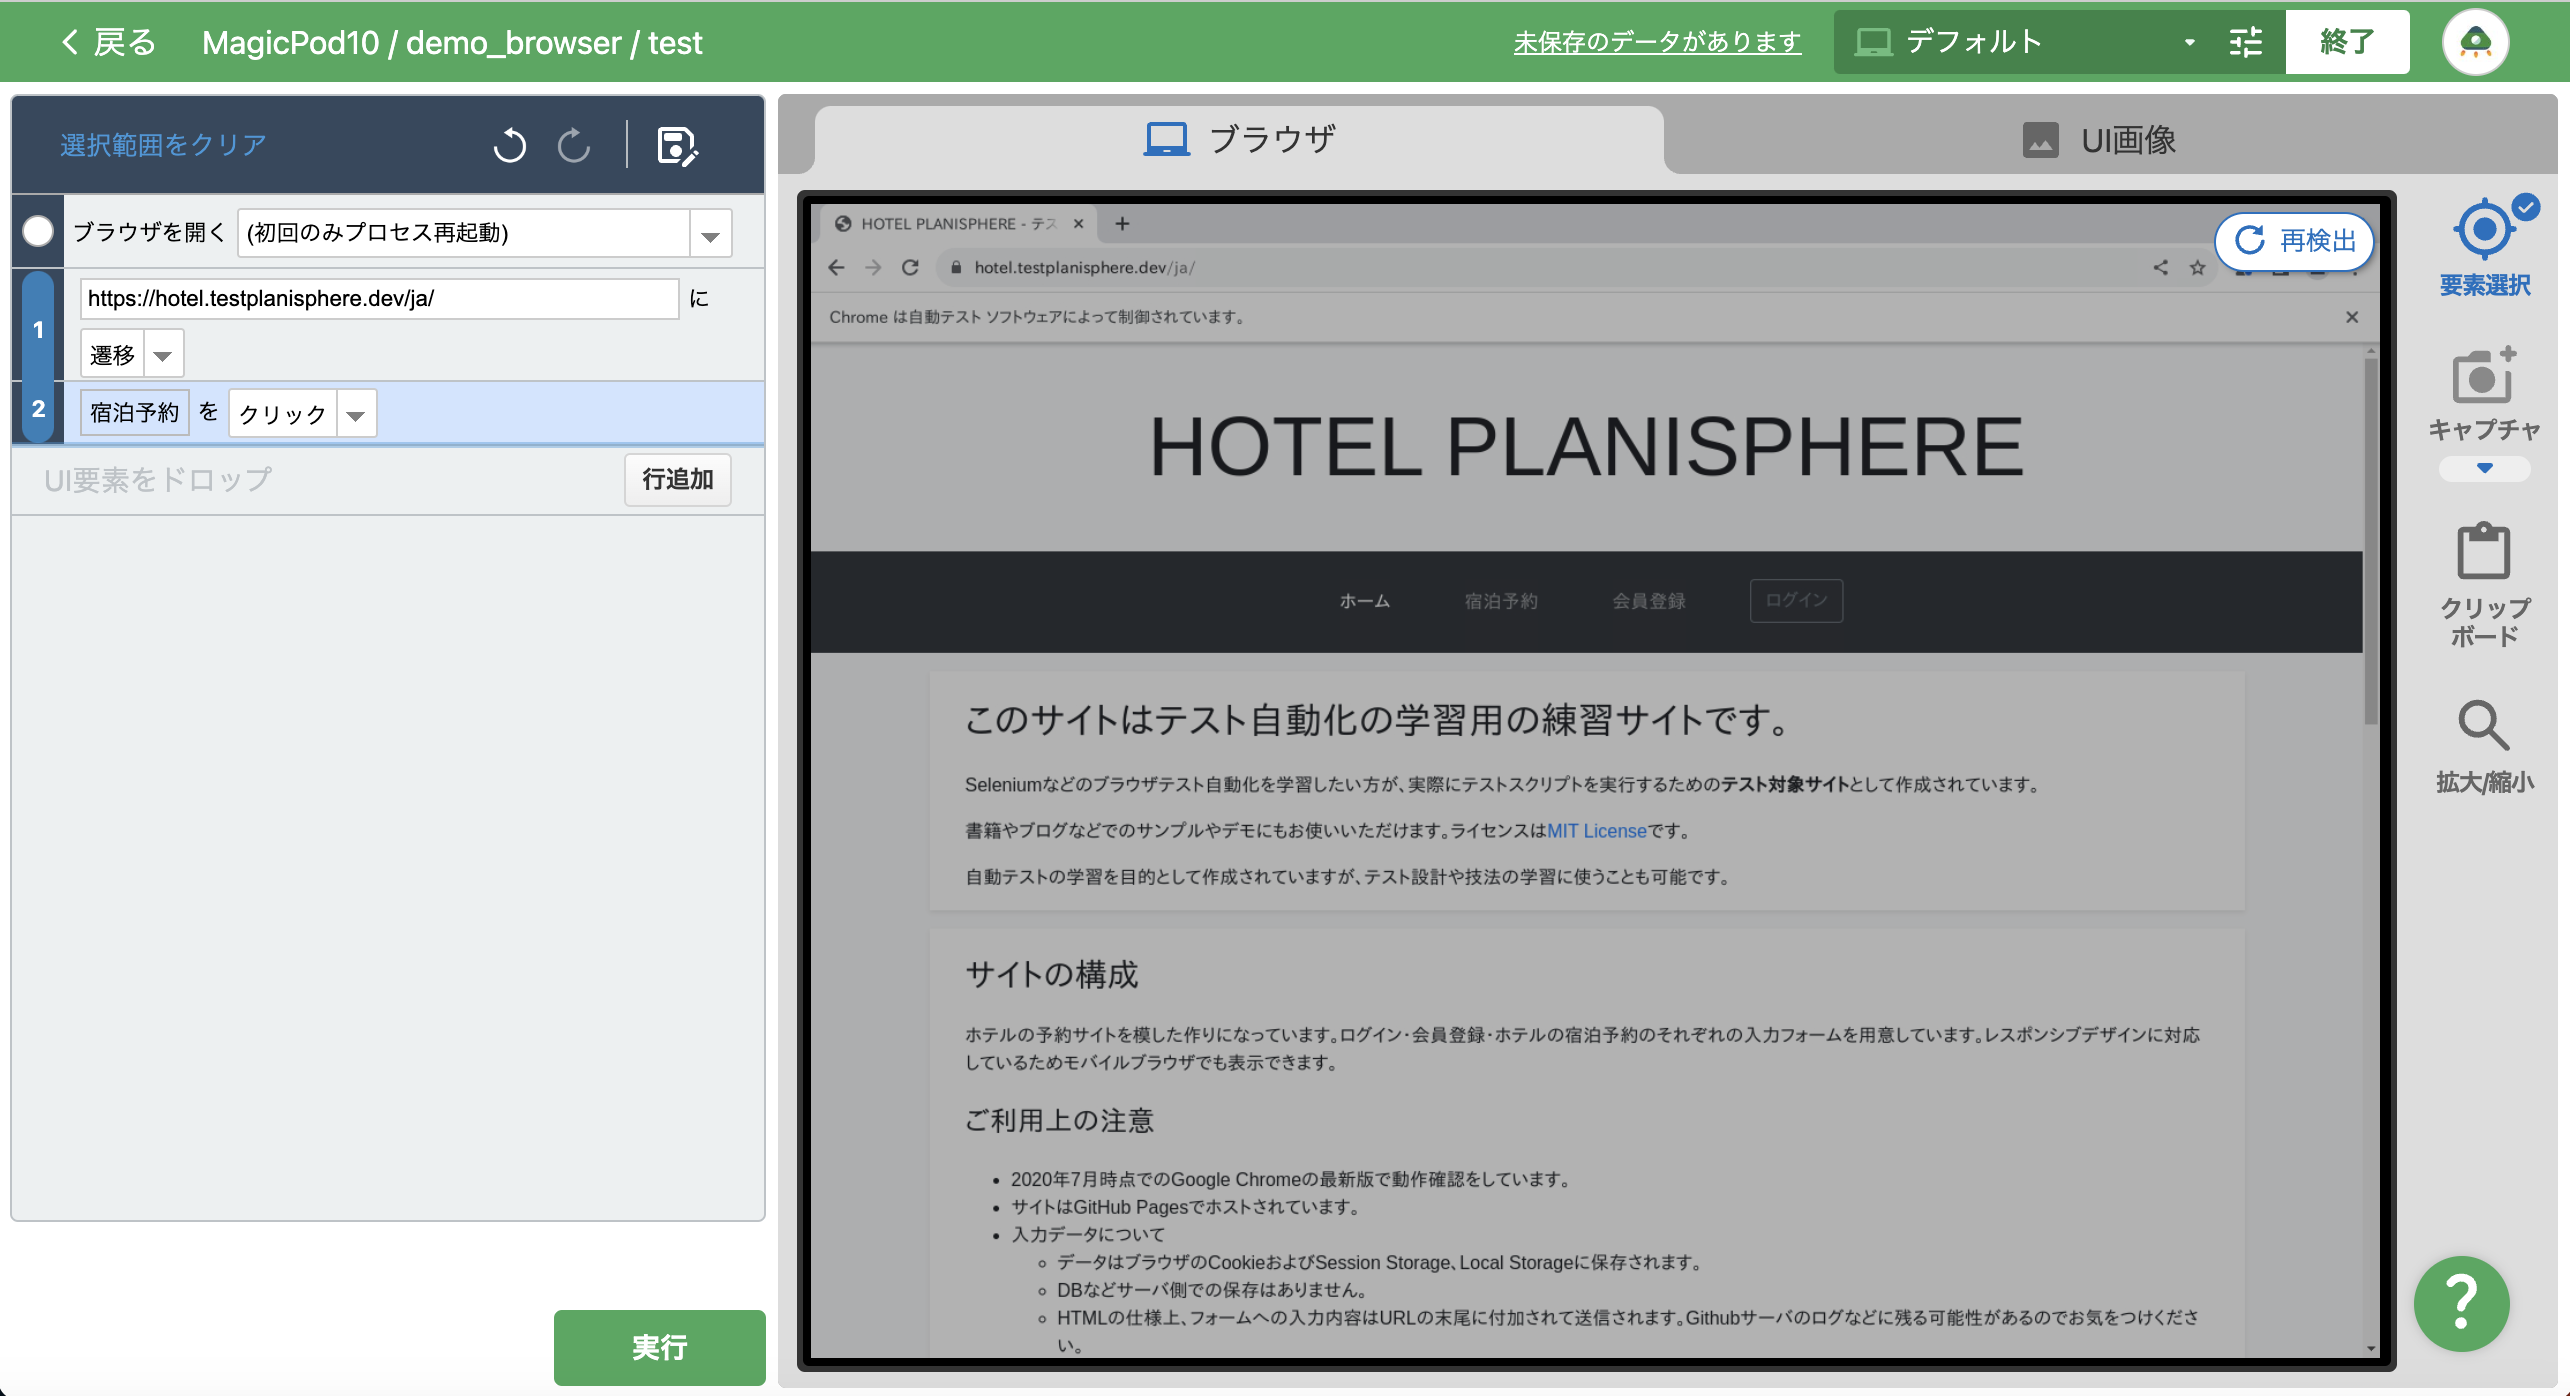Image resolution: width=2570 pixels, height=1396 pixels.
Task: Click 会員登録 in hotel navigation
Action: click(x=1649, y=601)
